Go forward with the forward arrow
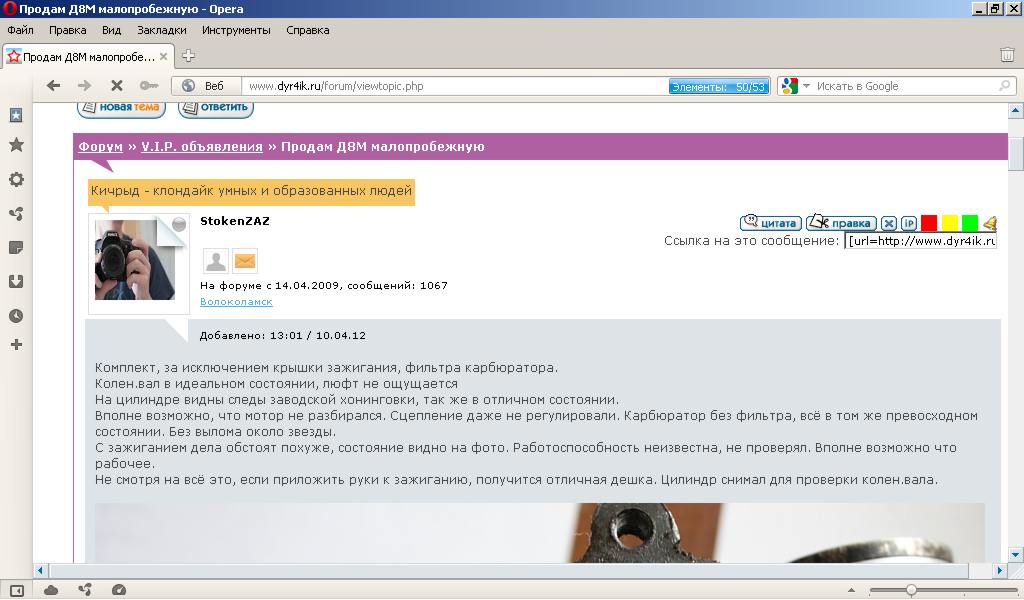The image size is (1024, 600). tap(84, 86)
